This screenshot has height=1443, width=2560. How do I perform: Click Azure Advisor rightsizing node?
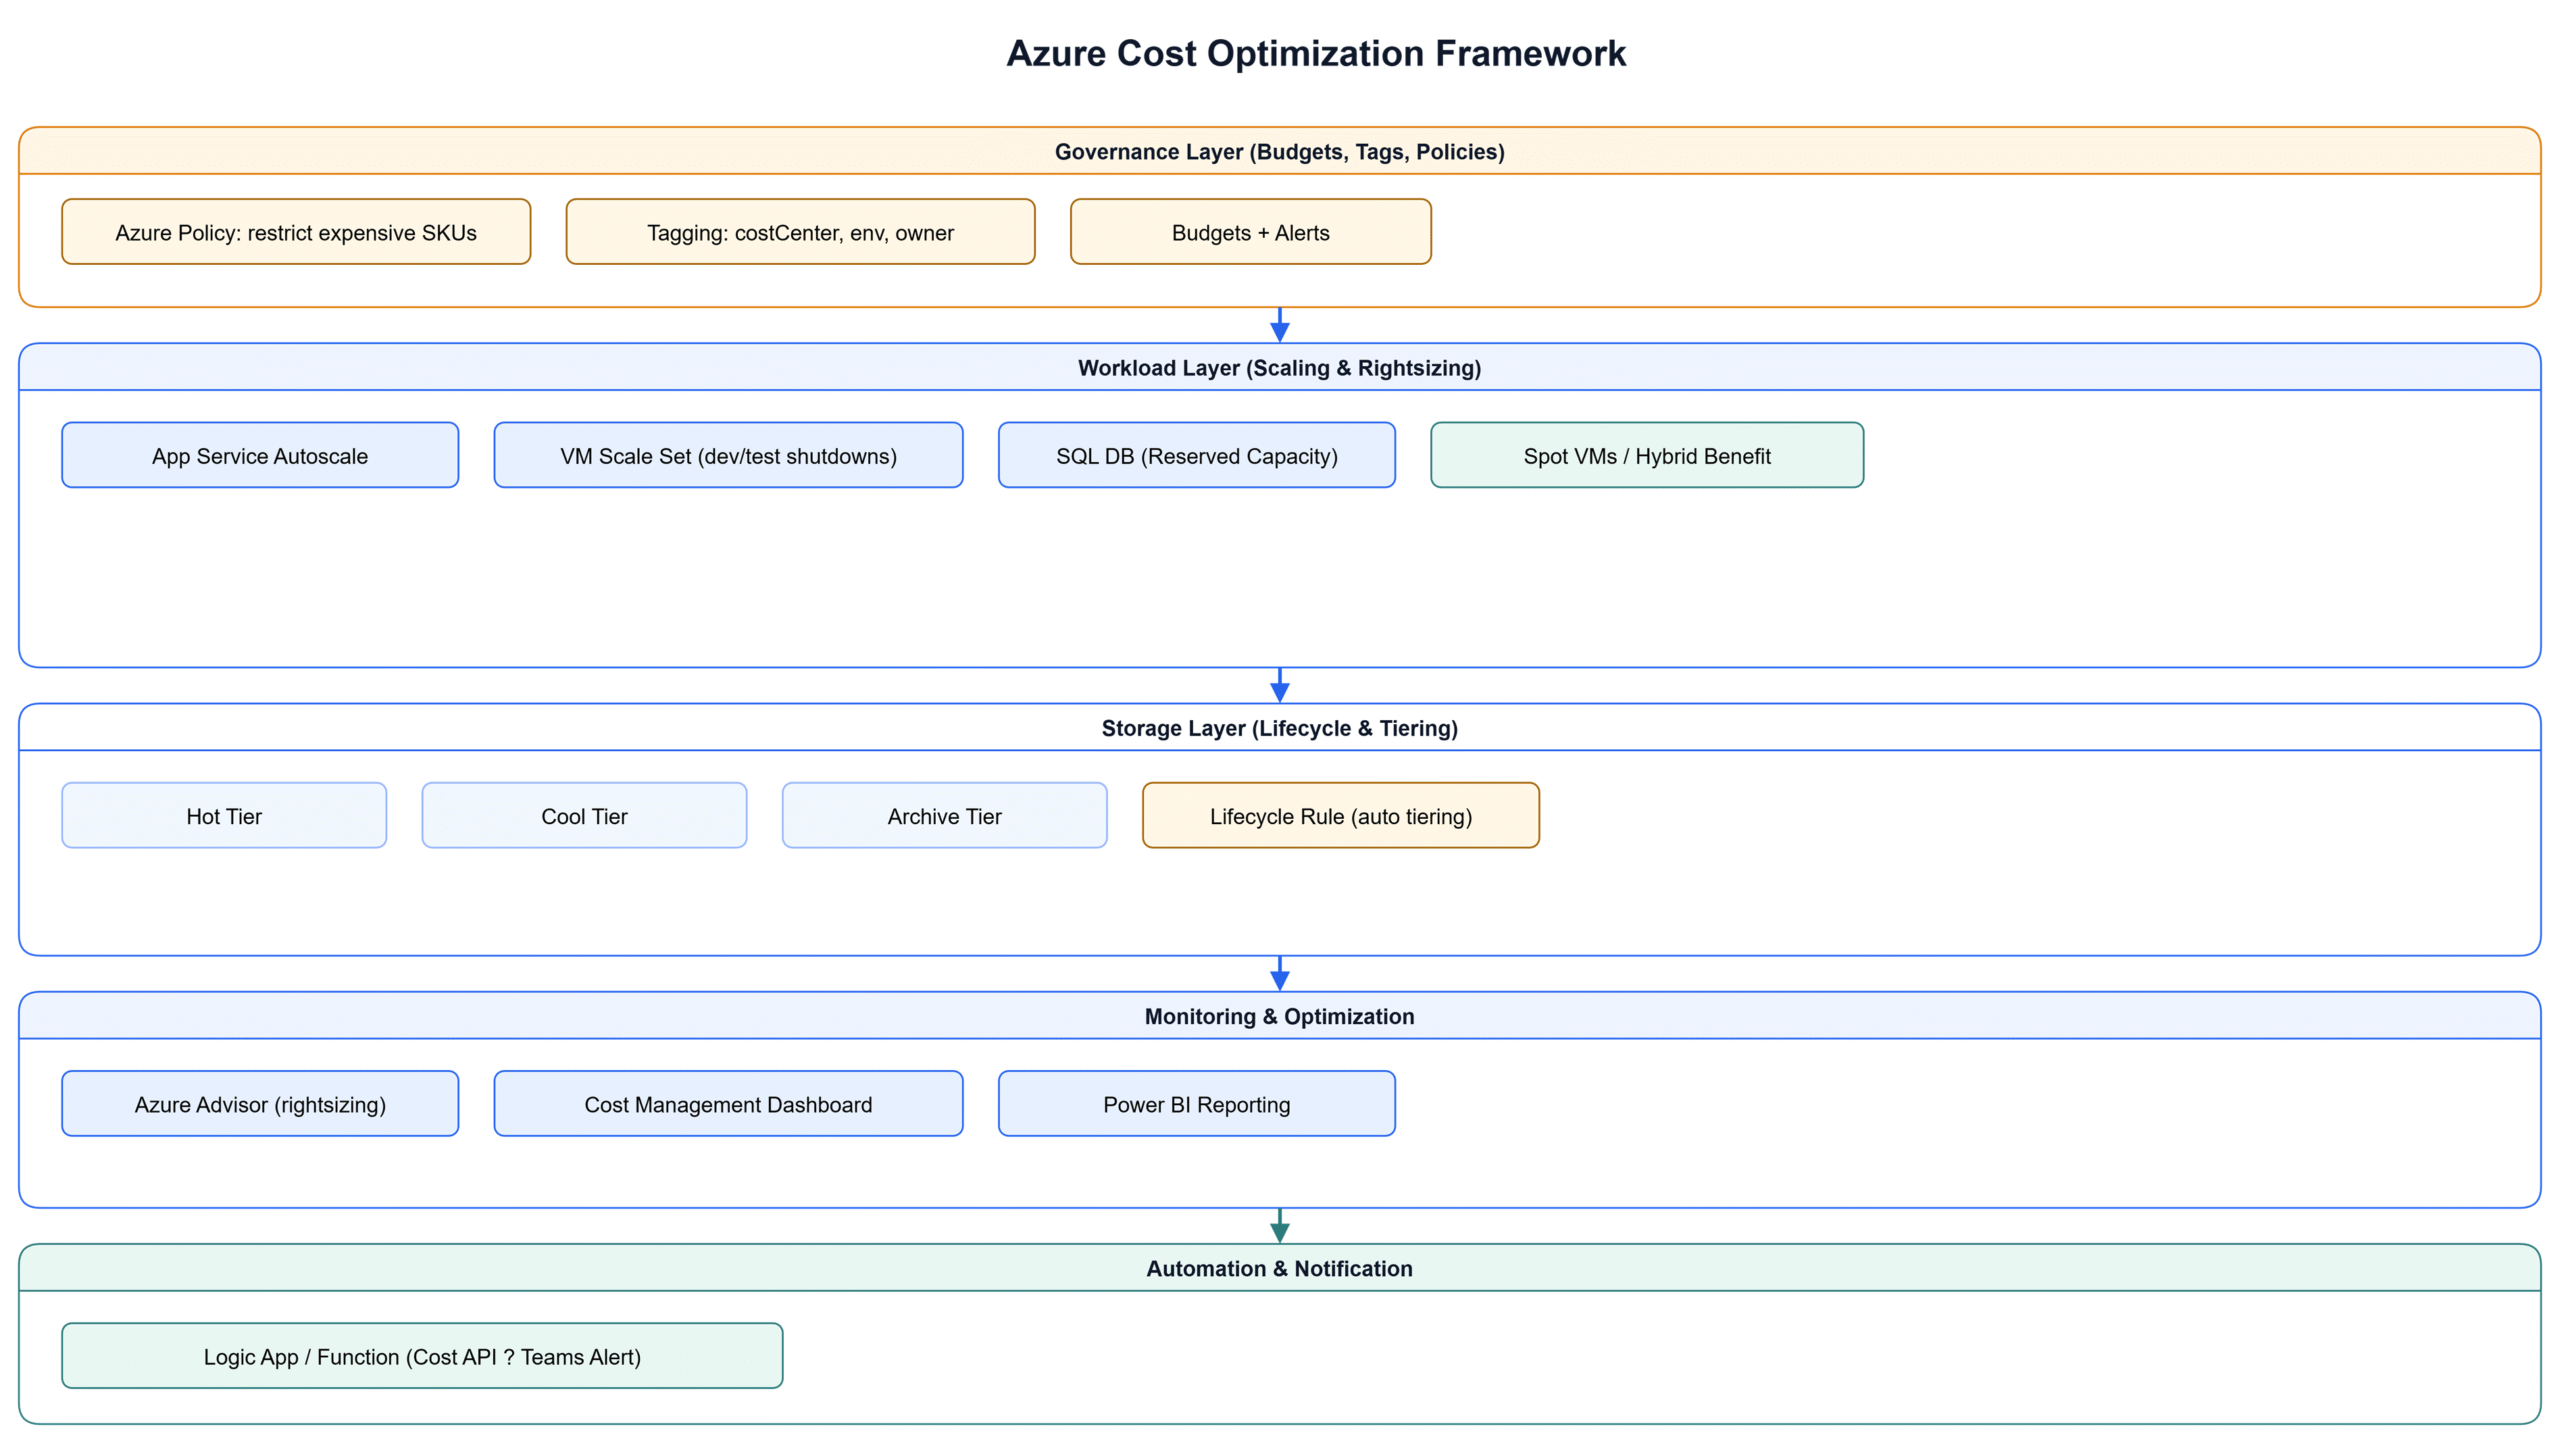pyautogui.click(x=259, y=1104)
